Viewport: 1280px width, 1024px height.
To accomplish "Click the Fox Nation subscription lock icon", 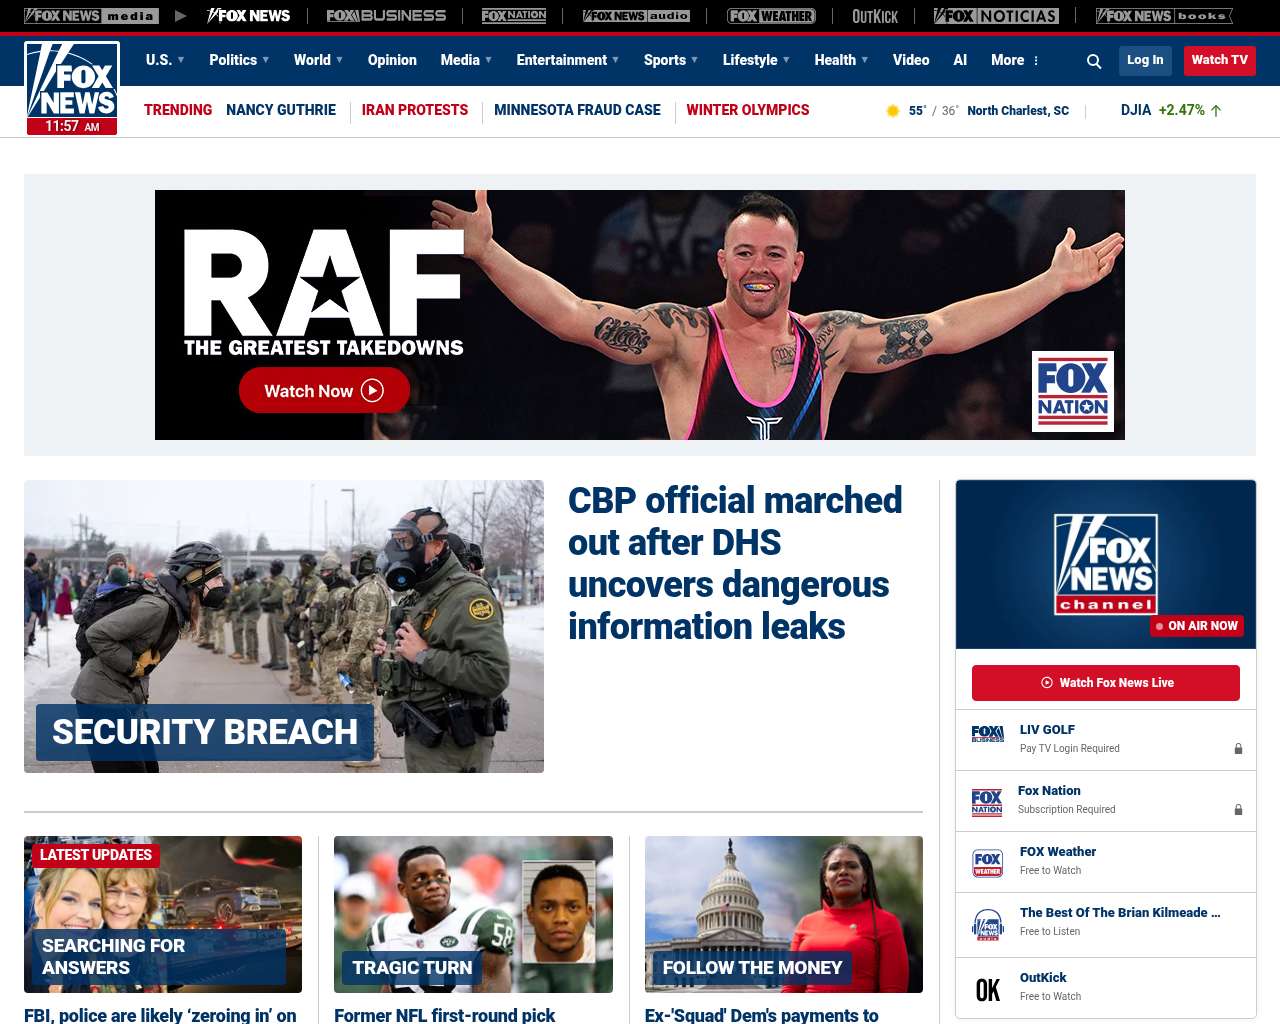I will pos(1238,810).
